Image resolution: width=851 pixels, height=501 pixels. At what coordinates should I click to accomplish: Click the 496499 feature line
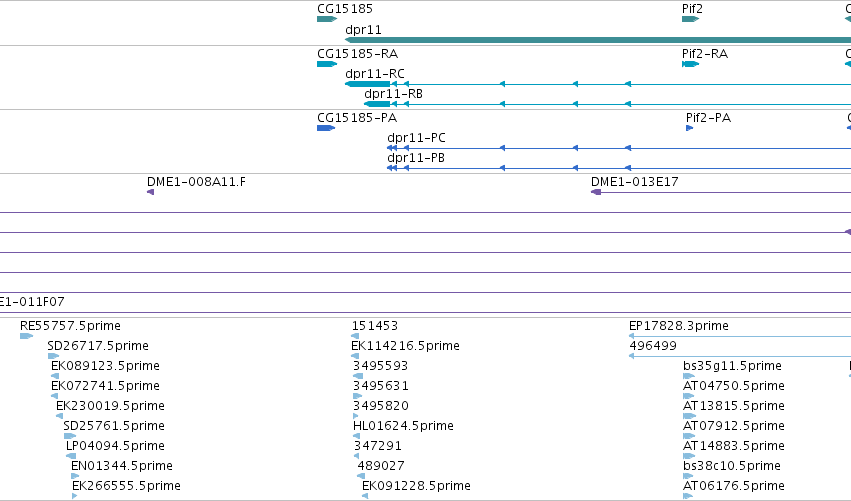tap(740, 356)
